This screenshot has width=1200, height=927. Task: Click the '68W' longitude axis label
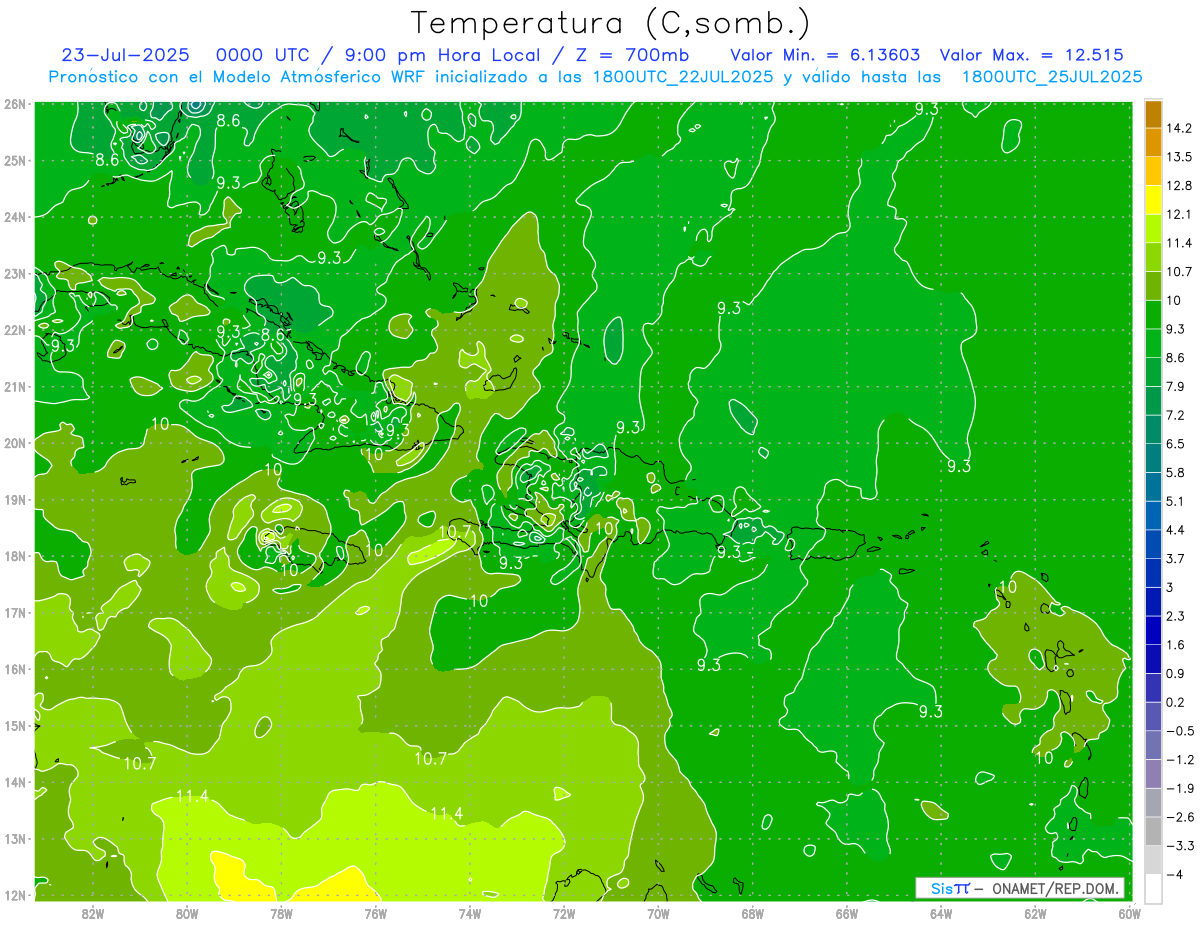752,913
